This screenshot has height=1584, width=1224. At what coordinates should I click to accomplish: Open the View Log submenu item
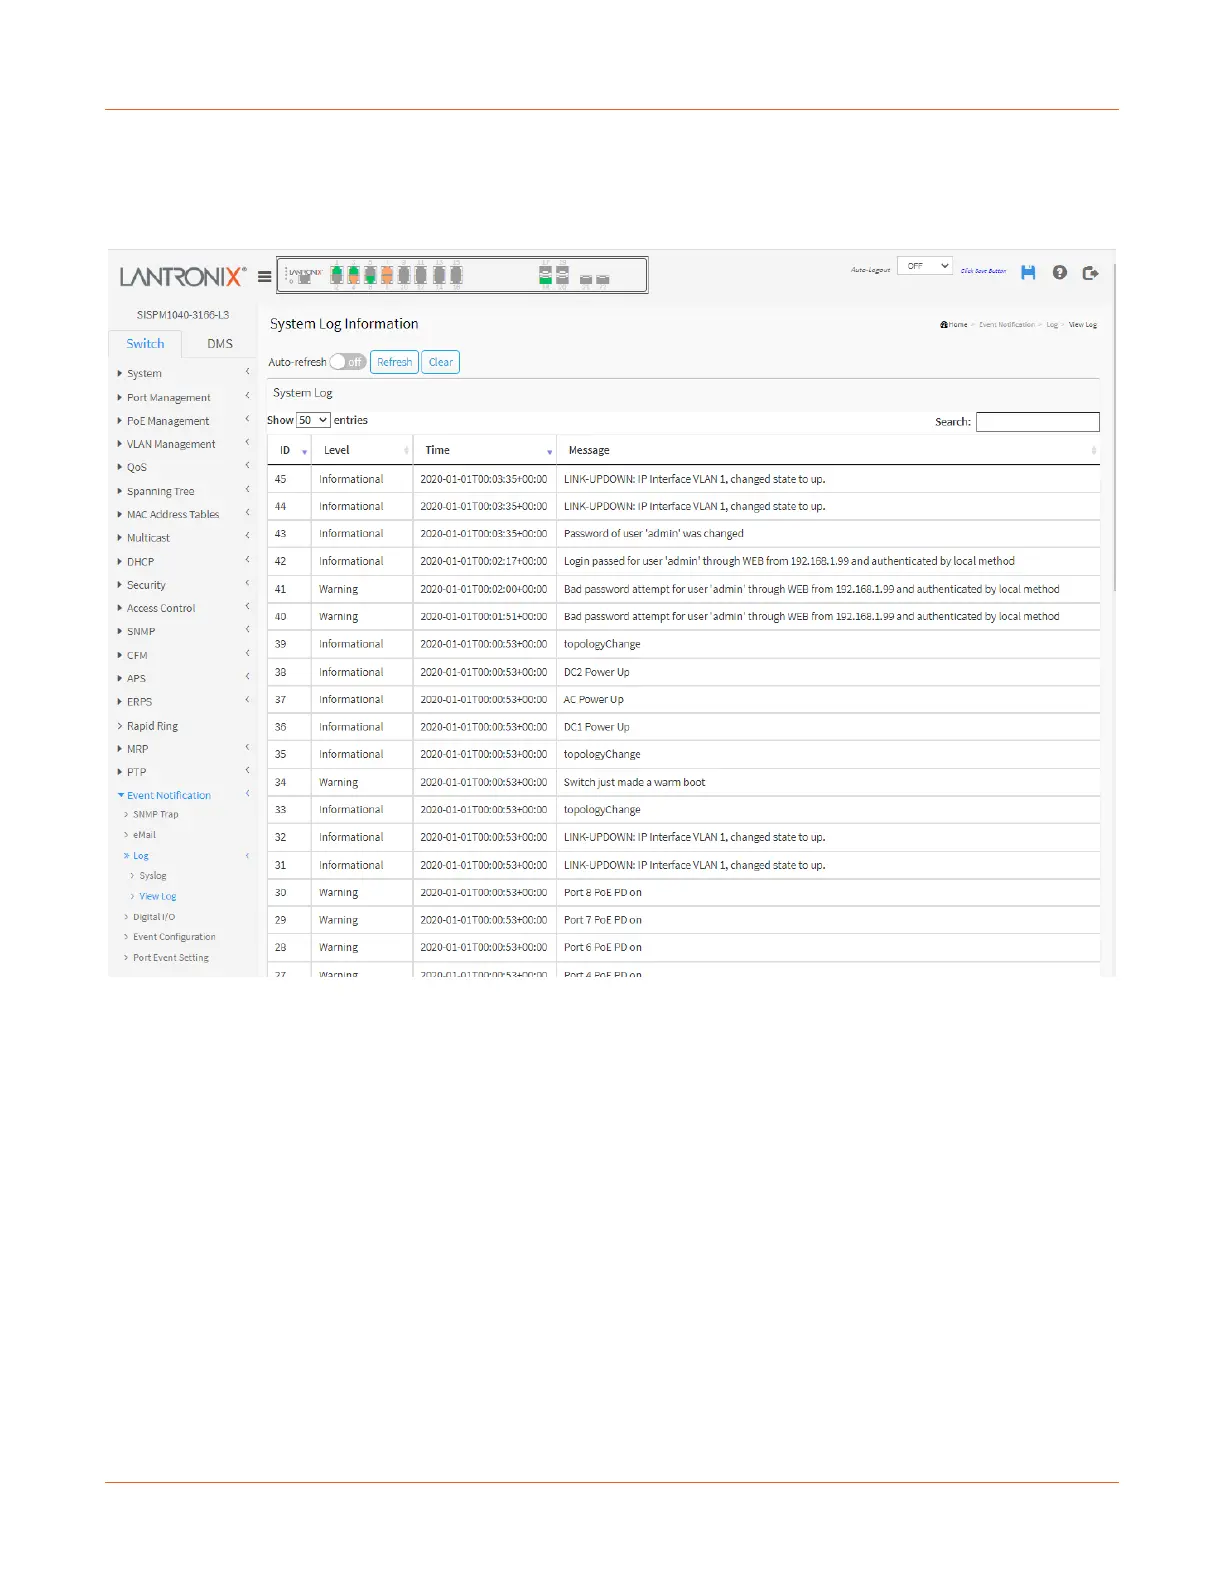[157, 896]
